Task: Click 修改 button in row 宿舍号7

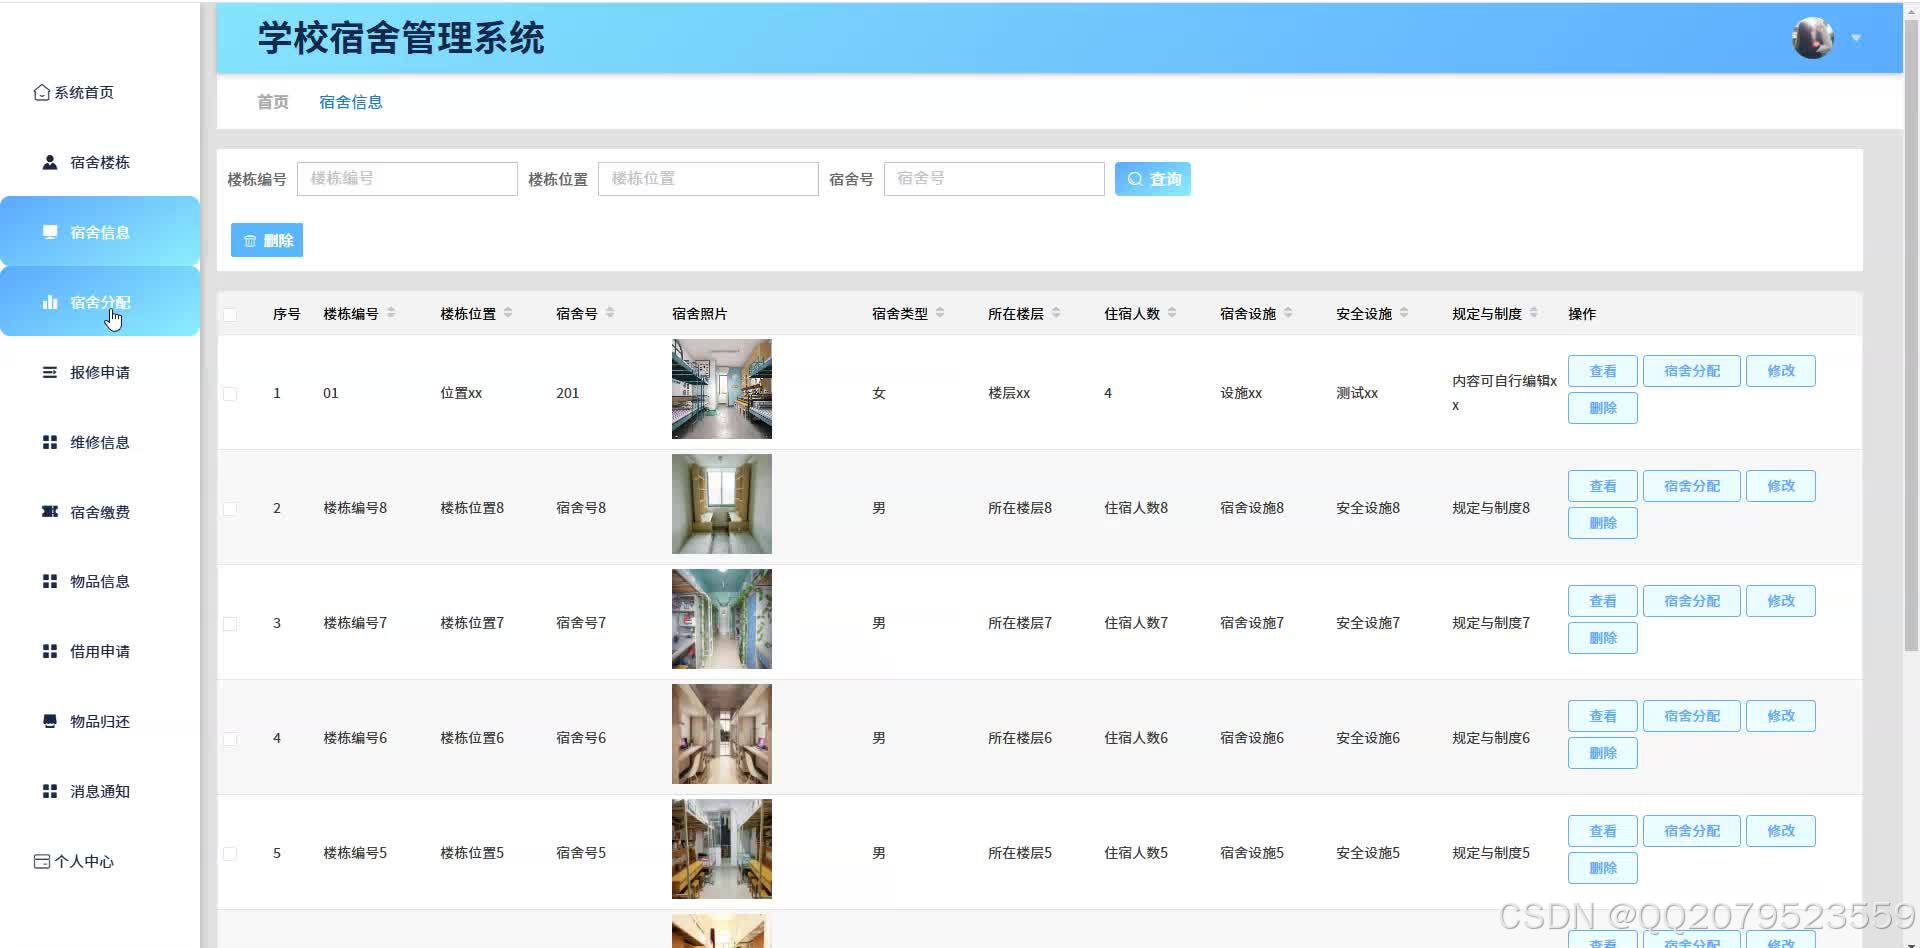Action: click(1781, 601)
